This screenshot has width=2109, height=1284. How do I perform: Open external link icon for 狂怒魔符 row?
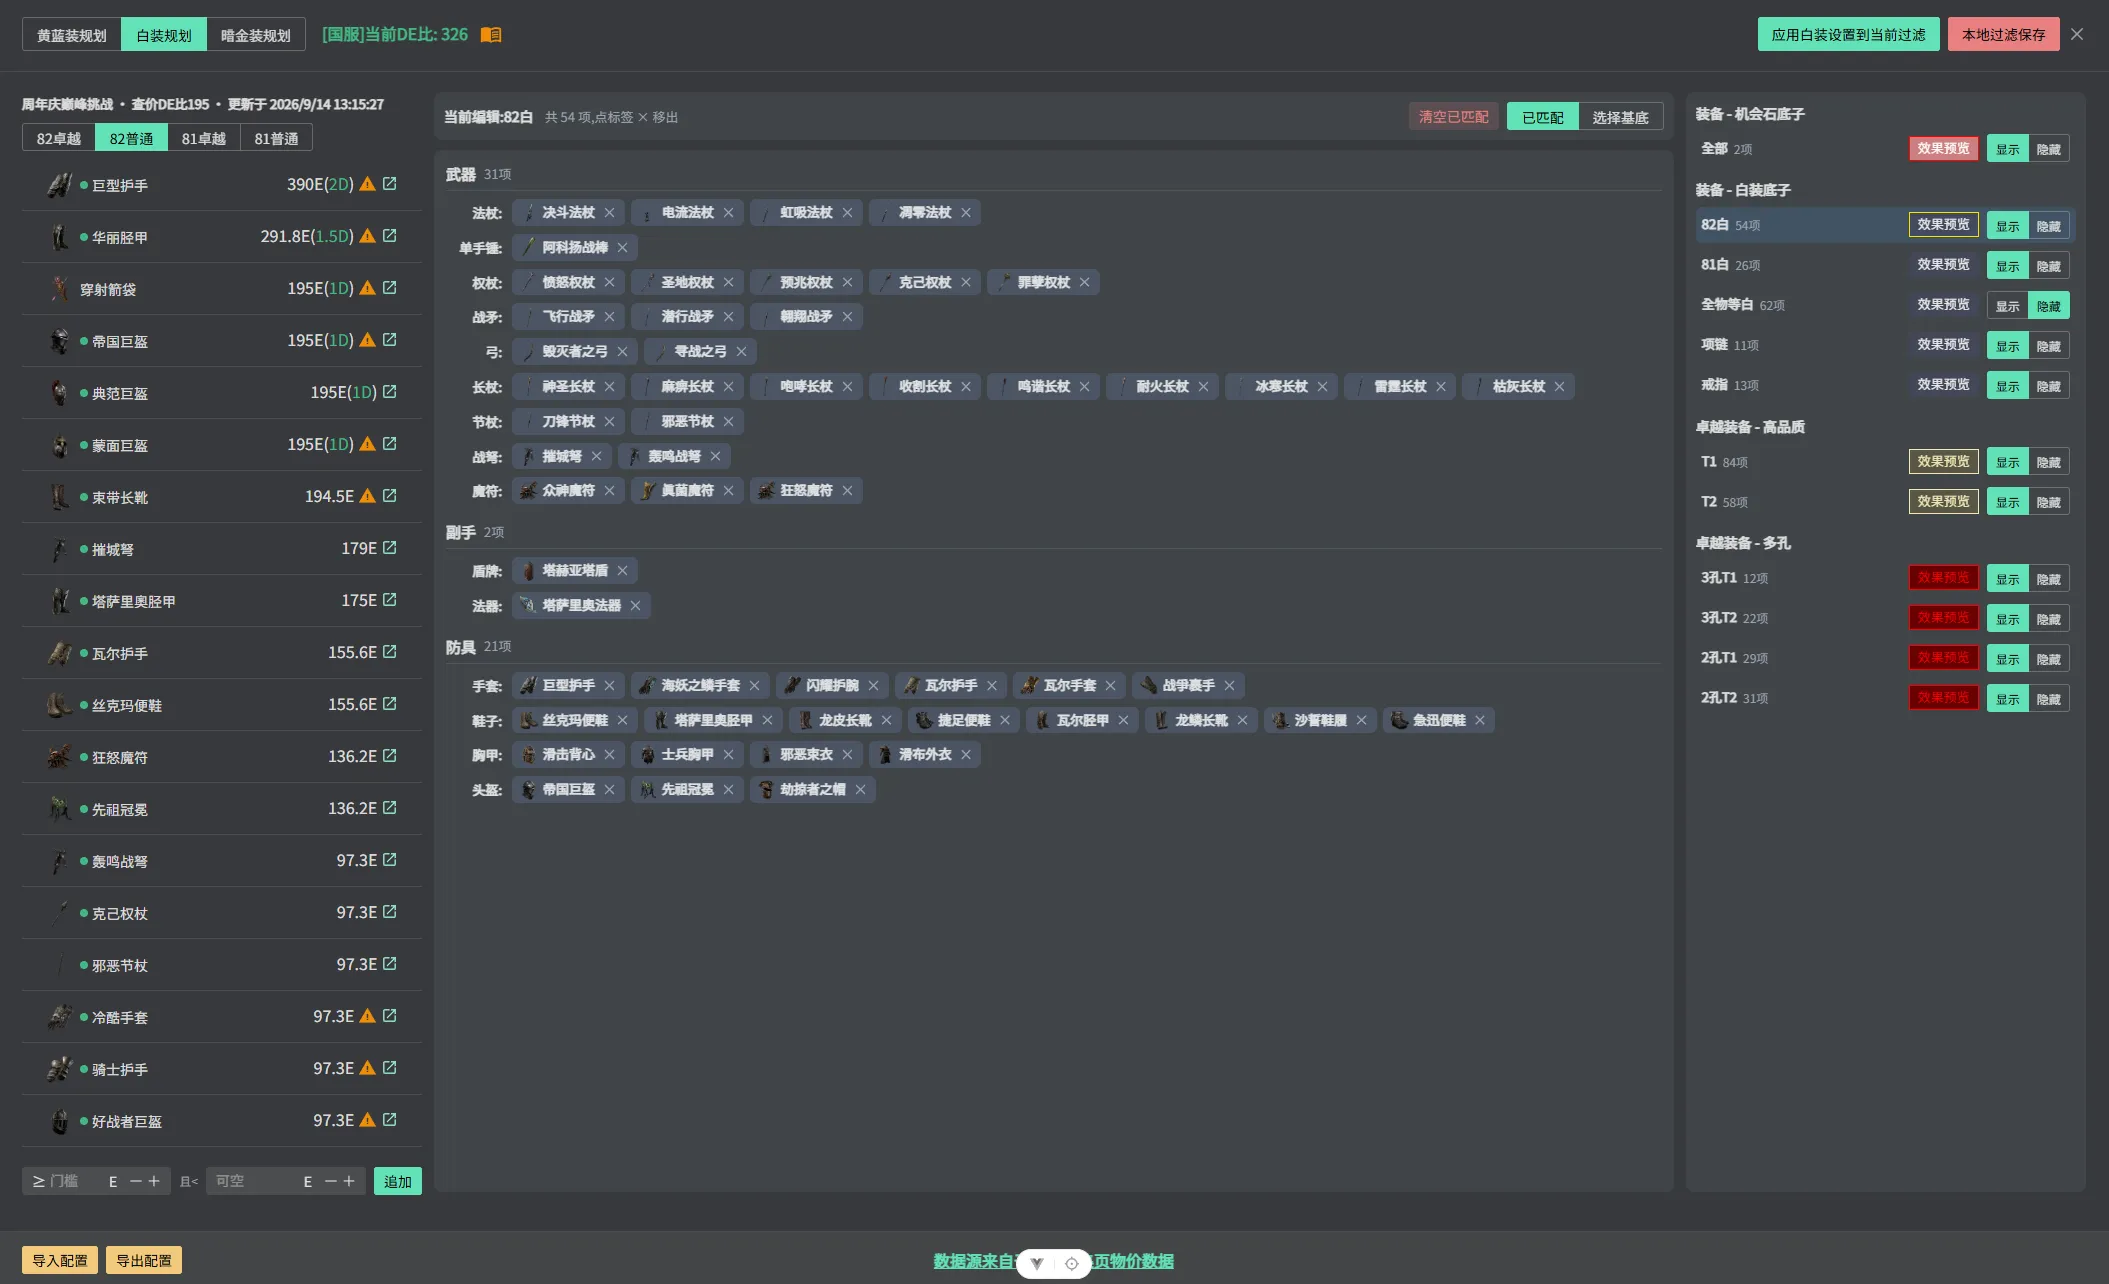(x=390, y=756)
